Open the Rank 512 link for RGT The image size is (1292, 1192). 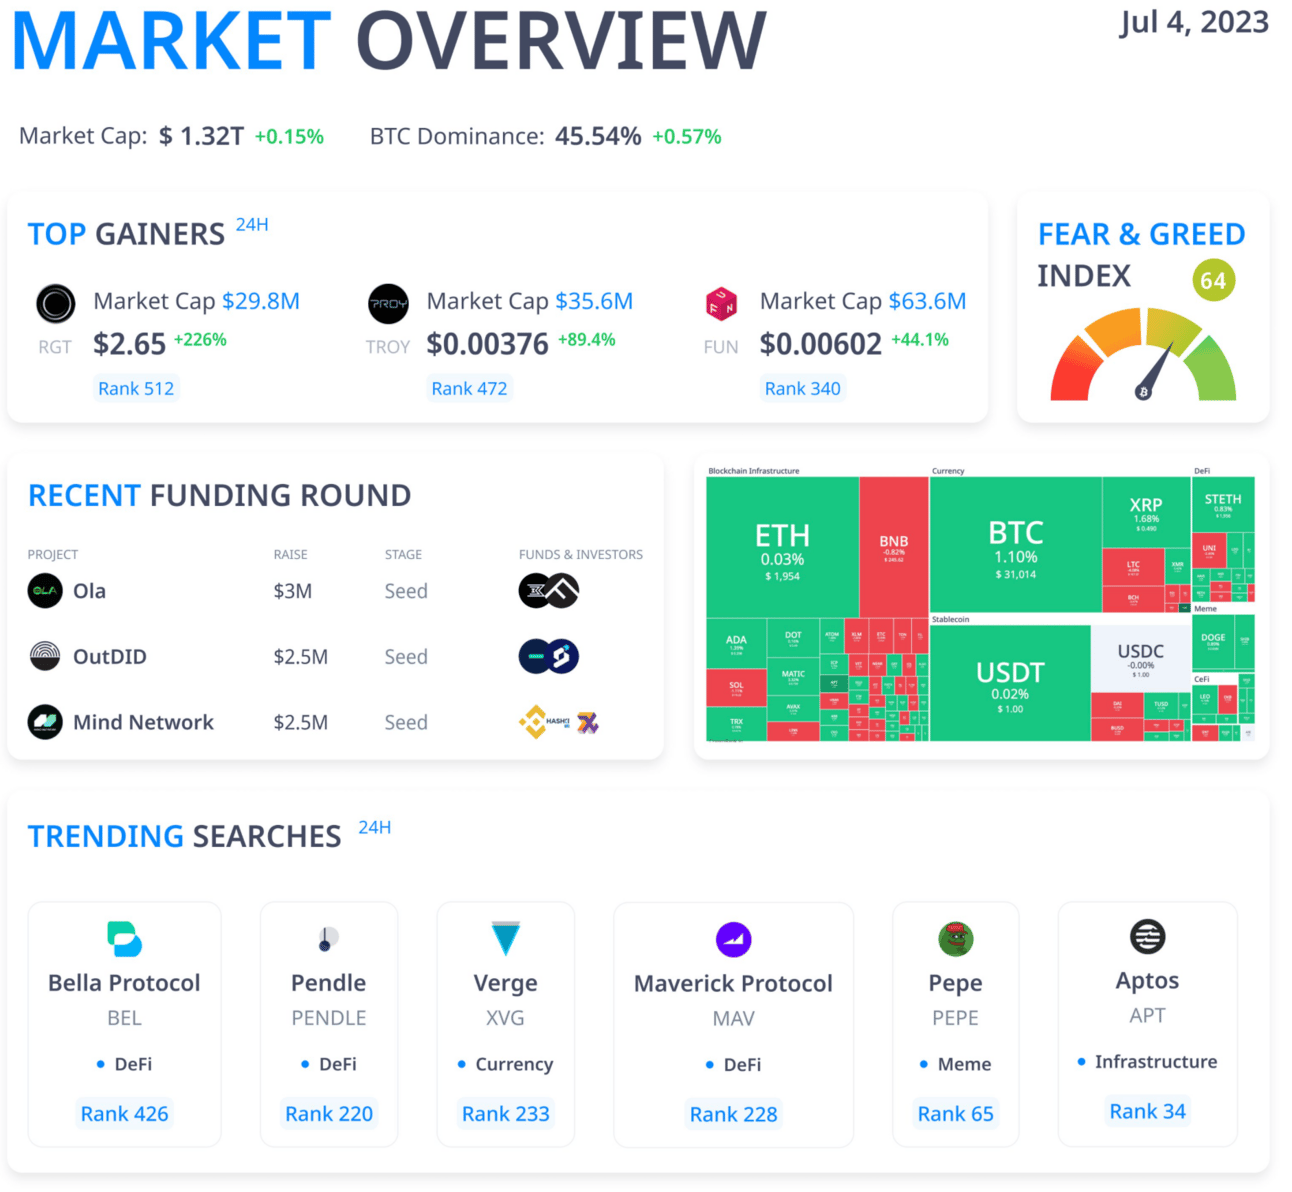[x=136, y=388]
